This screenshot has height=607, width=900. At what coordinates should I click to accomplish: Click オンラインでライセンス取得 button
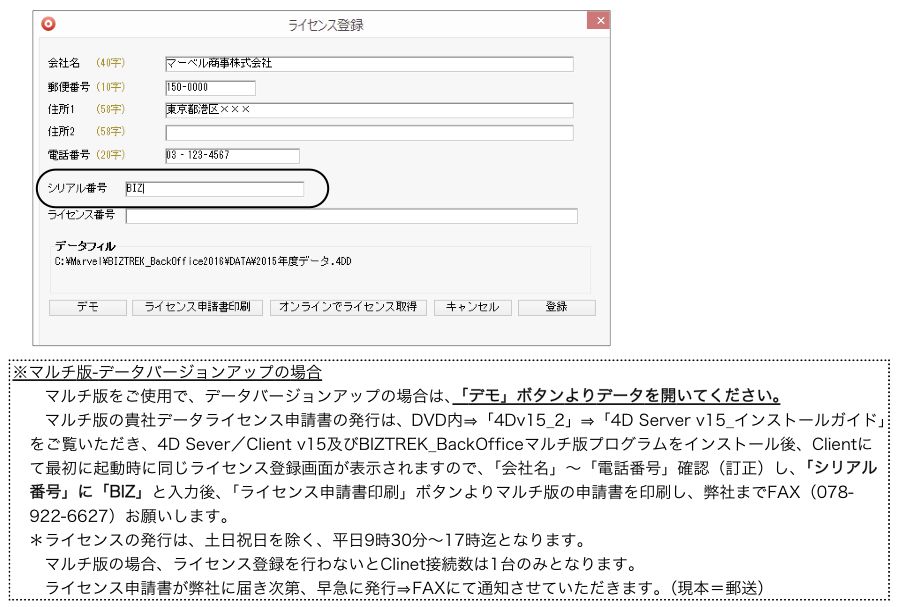[348, 308]
